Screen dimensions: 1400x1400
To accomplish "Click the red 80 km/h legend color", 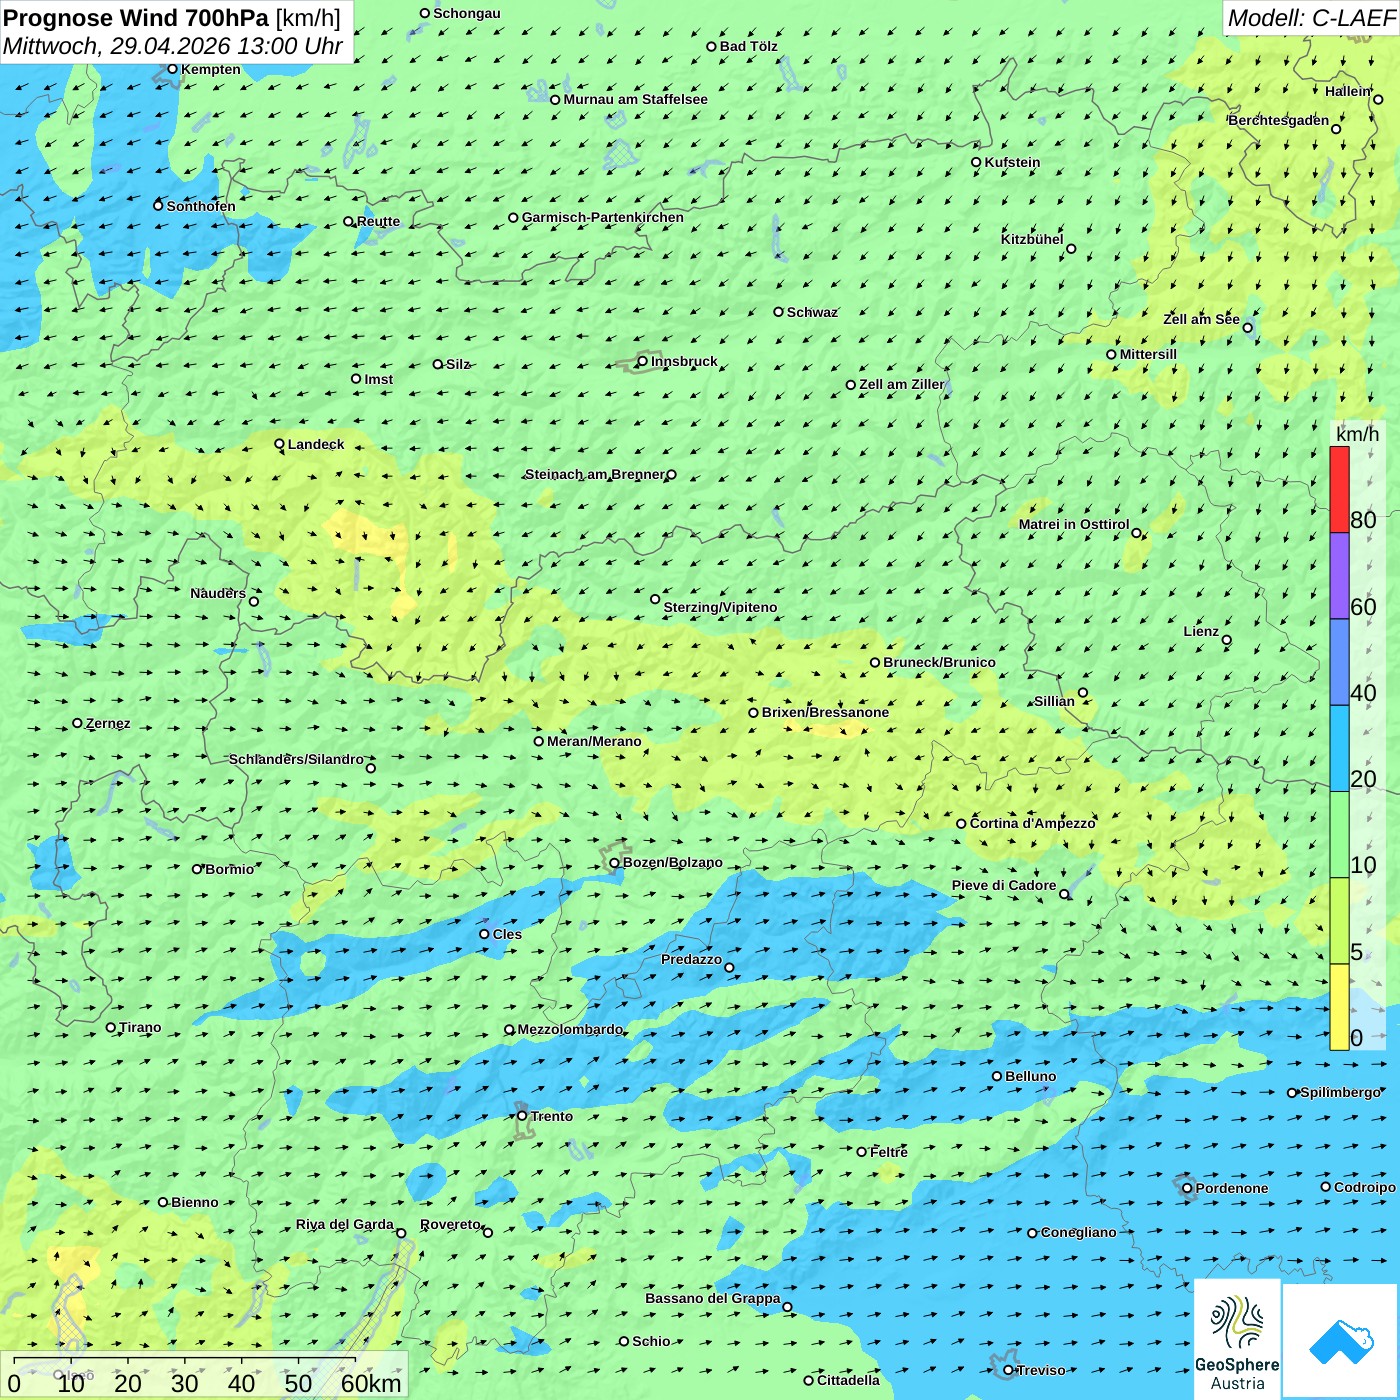I will [1339, 489].
